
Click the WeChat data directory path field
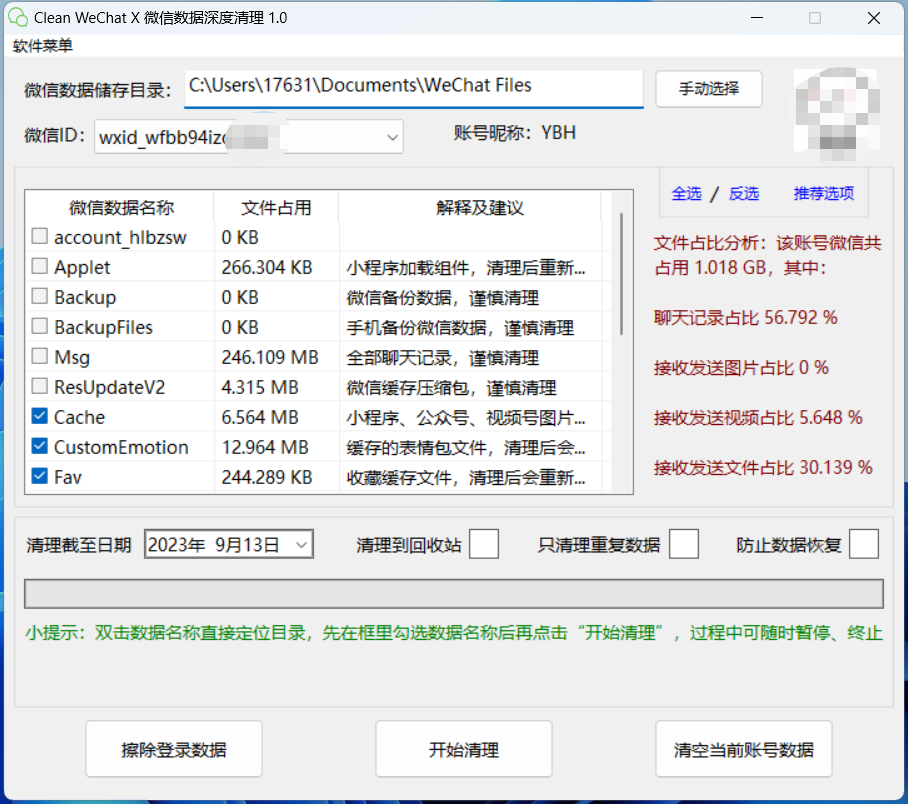[x=413, y=88]
